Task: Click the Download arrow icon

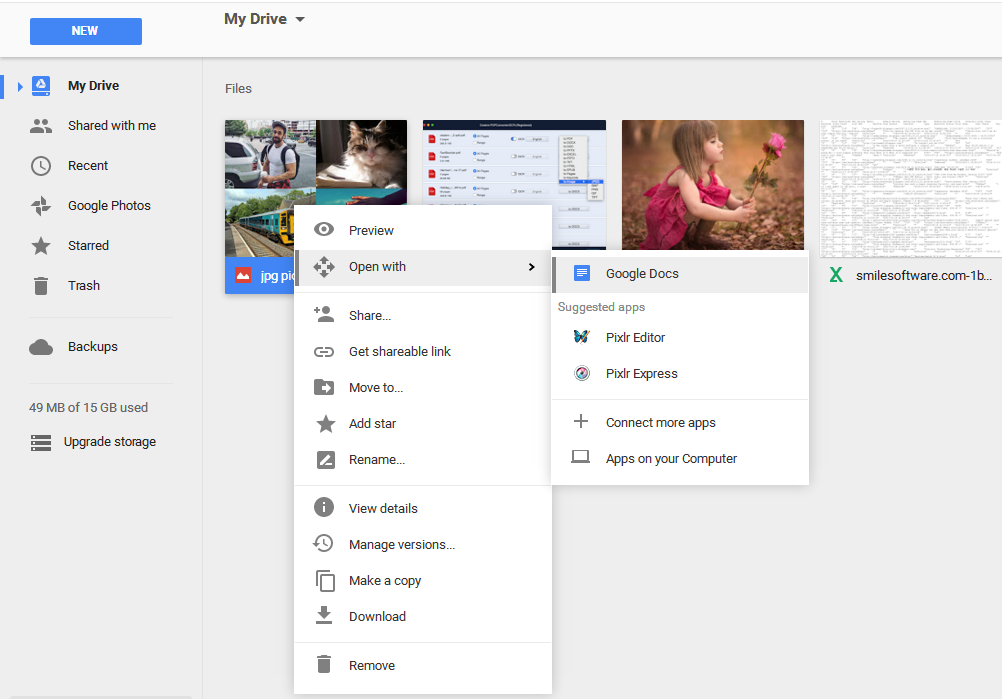Action: pyautogui.click(x=325, y=616)
